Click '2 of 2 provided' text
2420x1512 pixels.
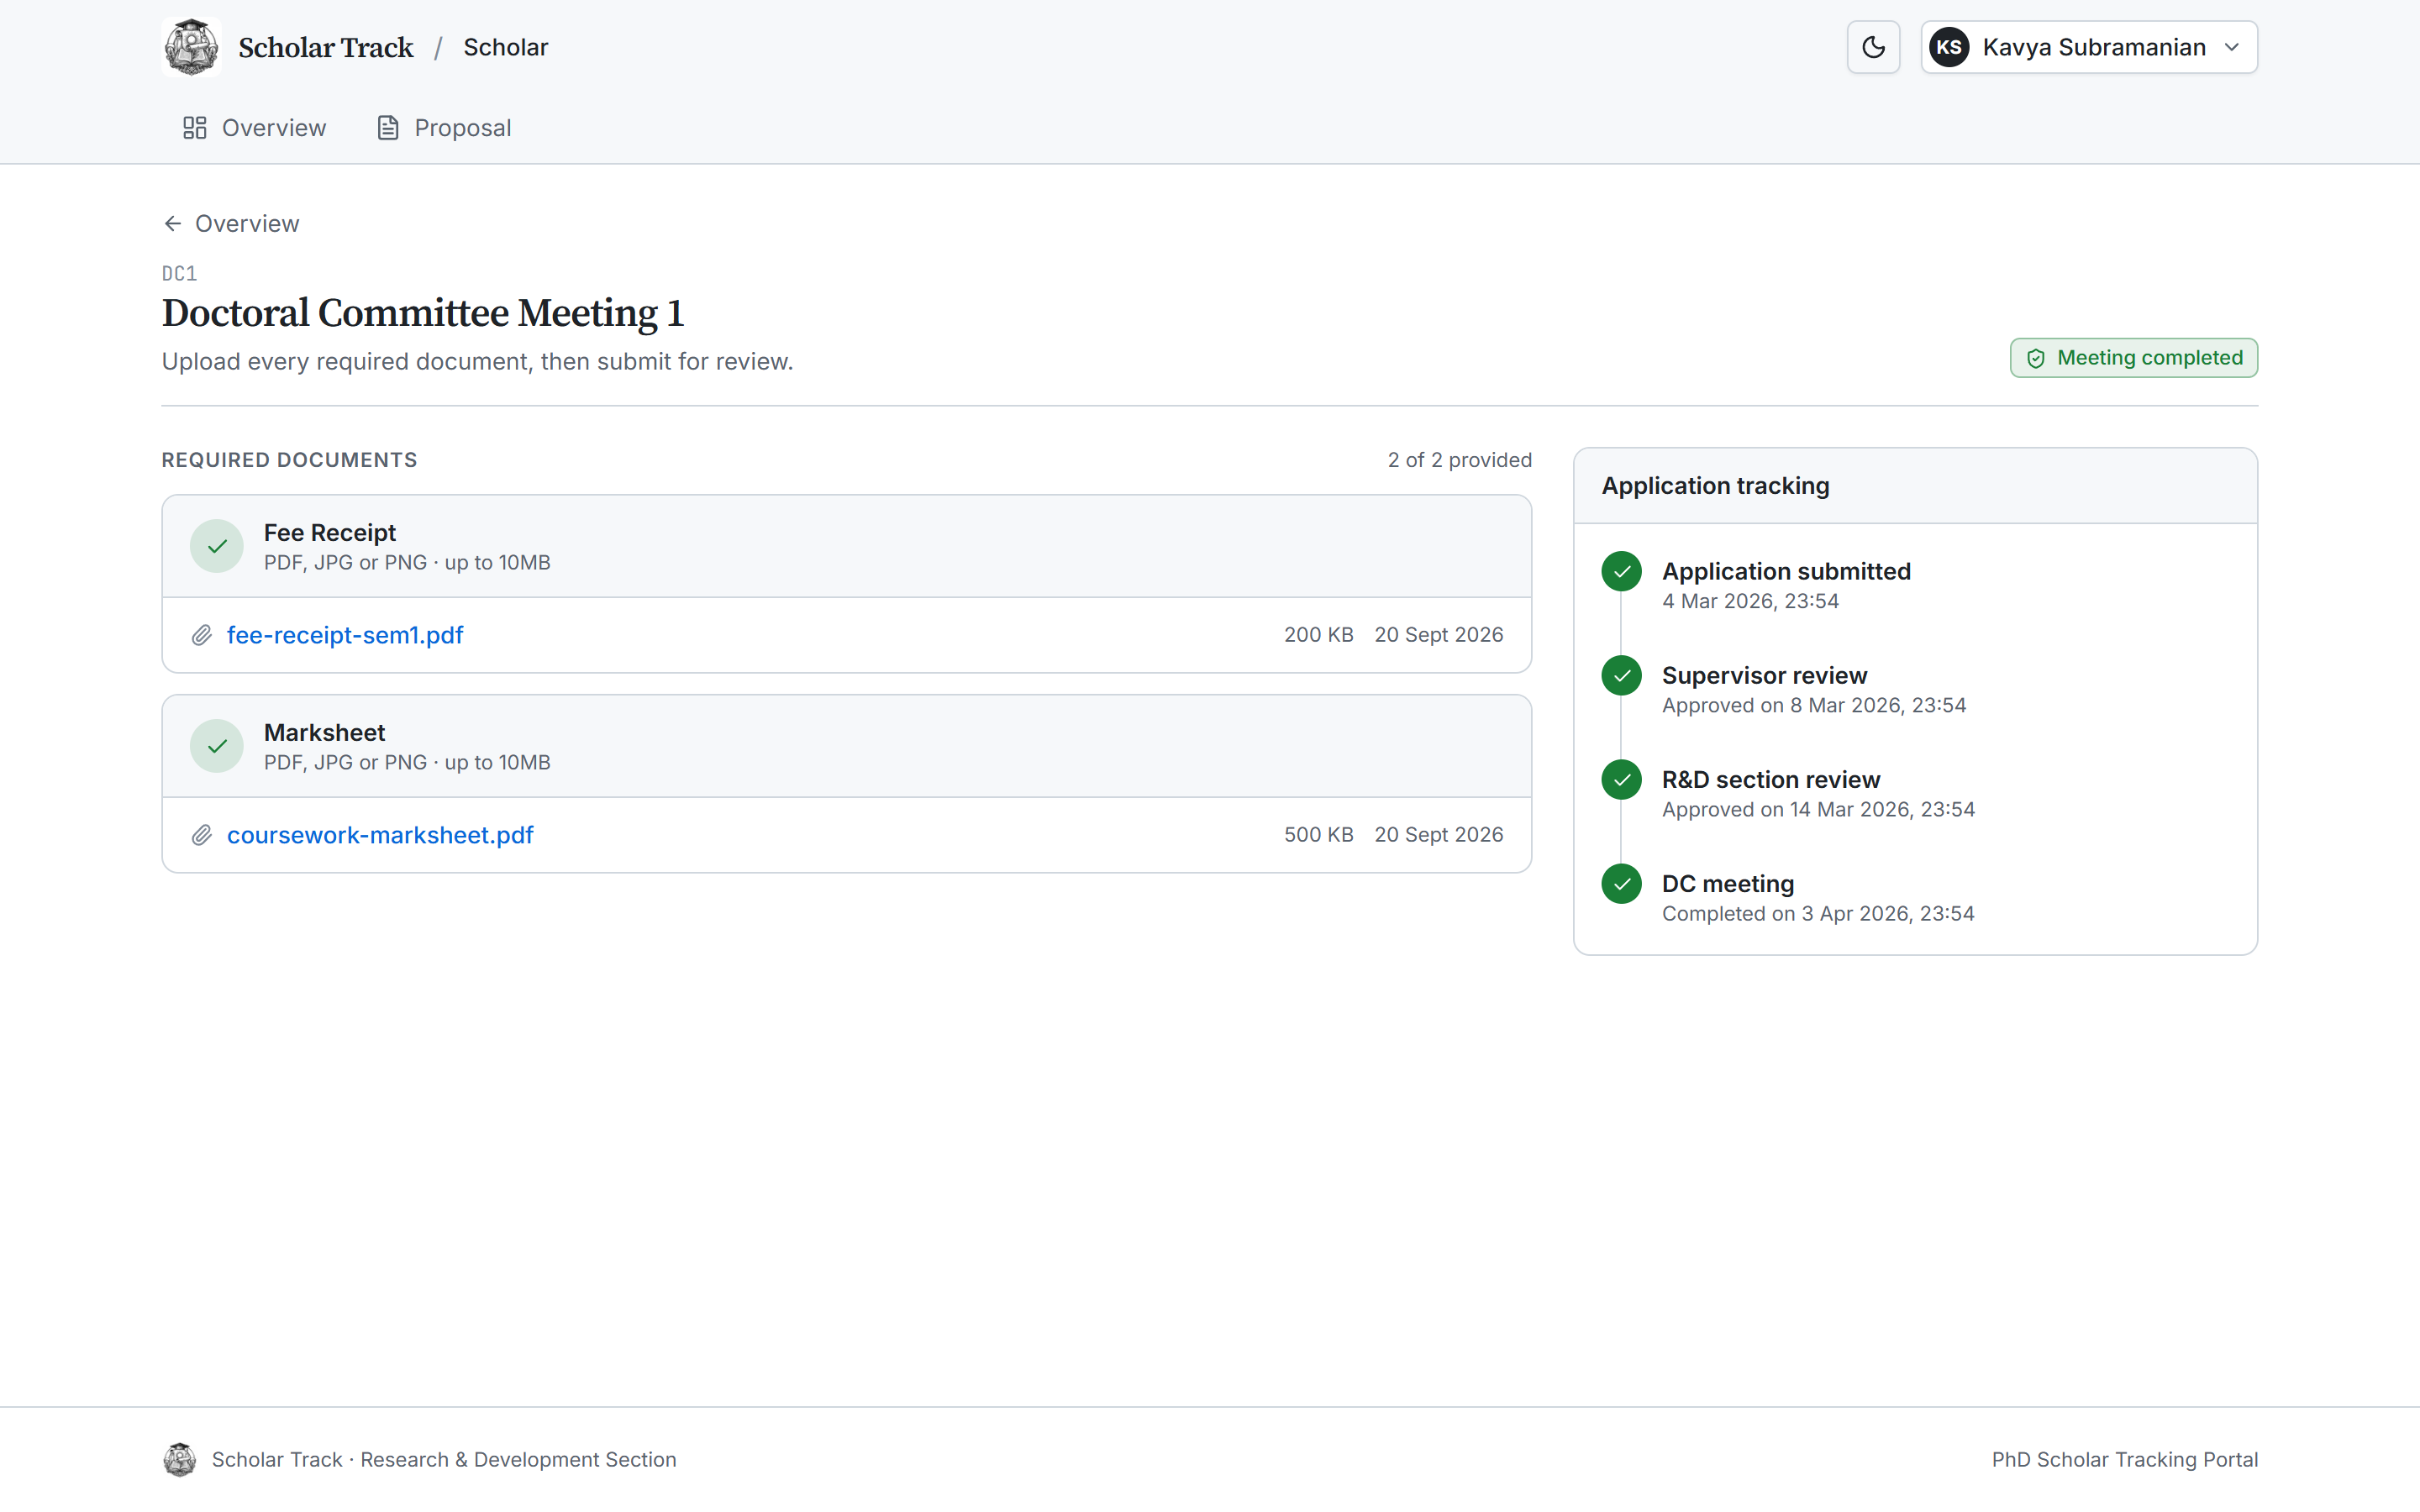[1459, 460]
